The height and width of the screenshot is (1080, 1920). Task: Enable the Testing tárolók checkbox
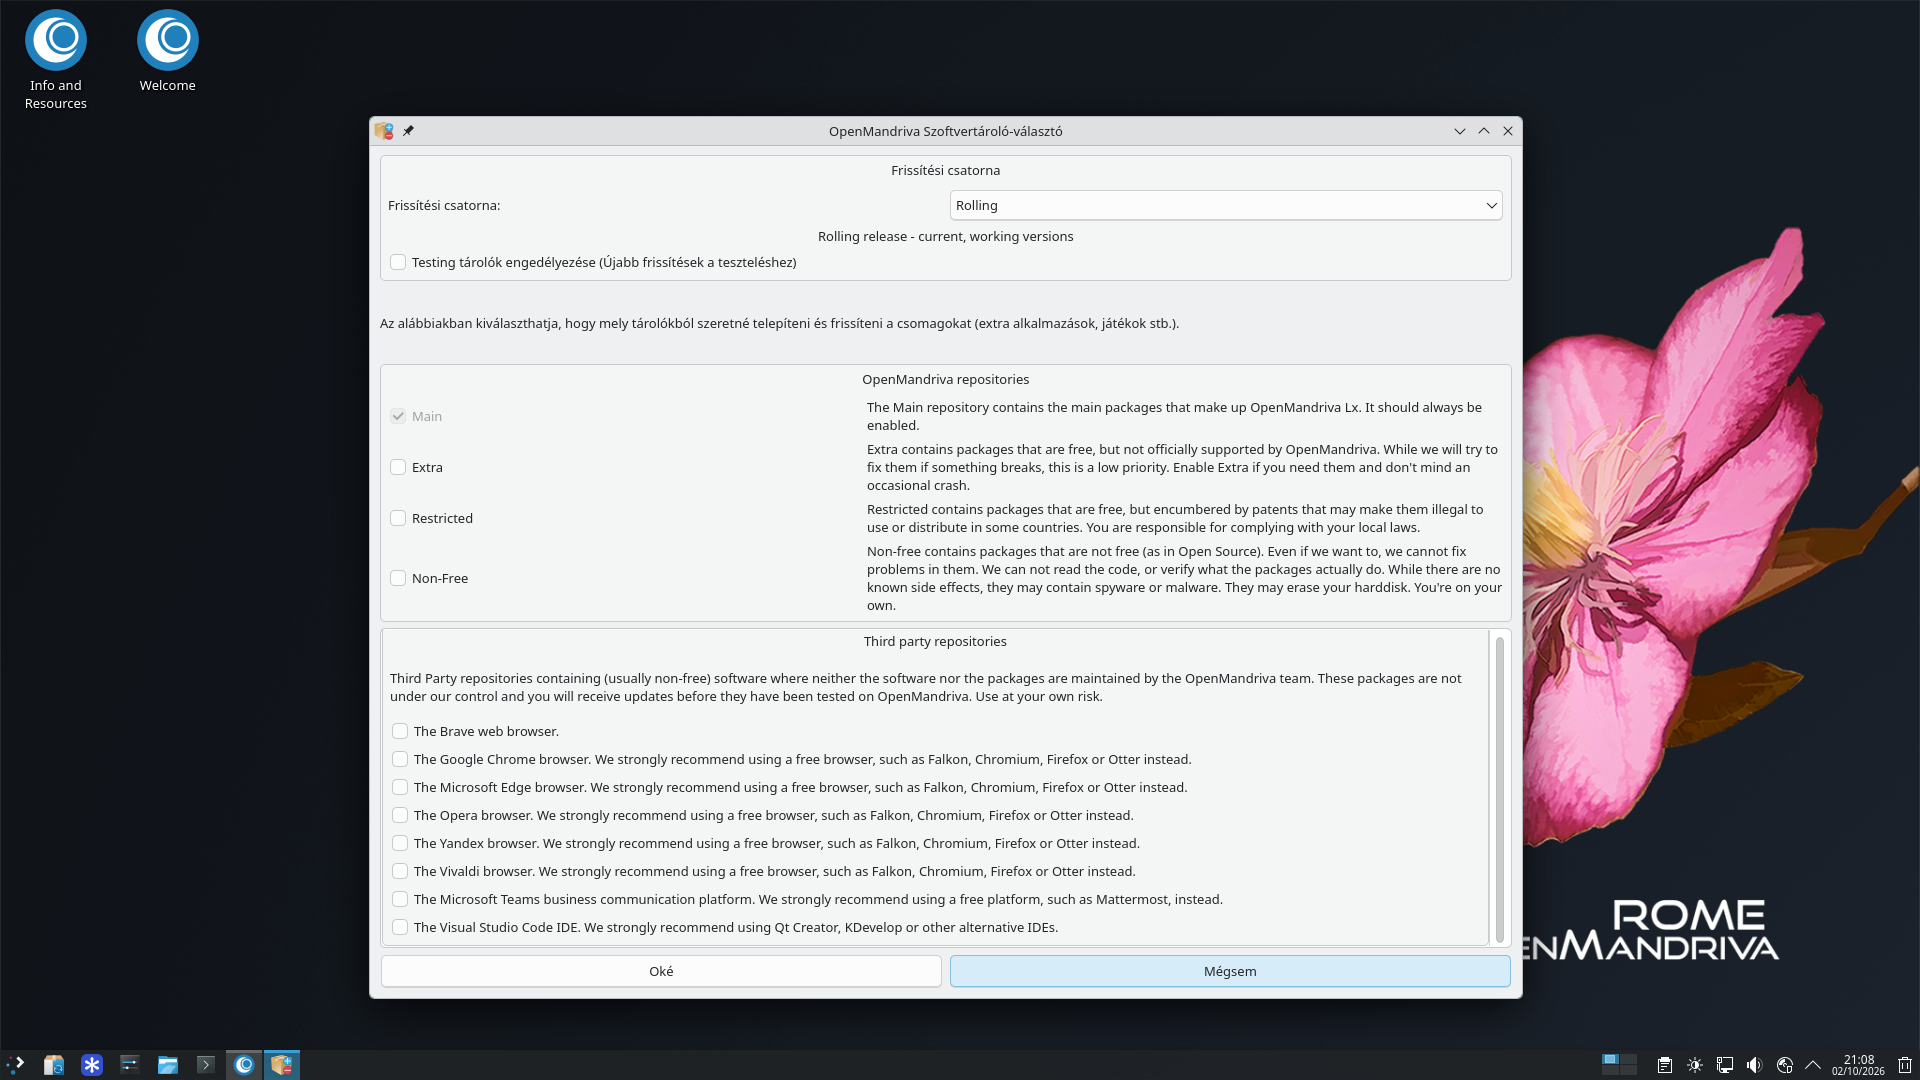[398, 262]
